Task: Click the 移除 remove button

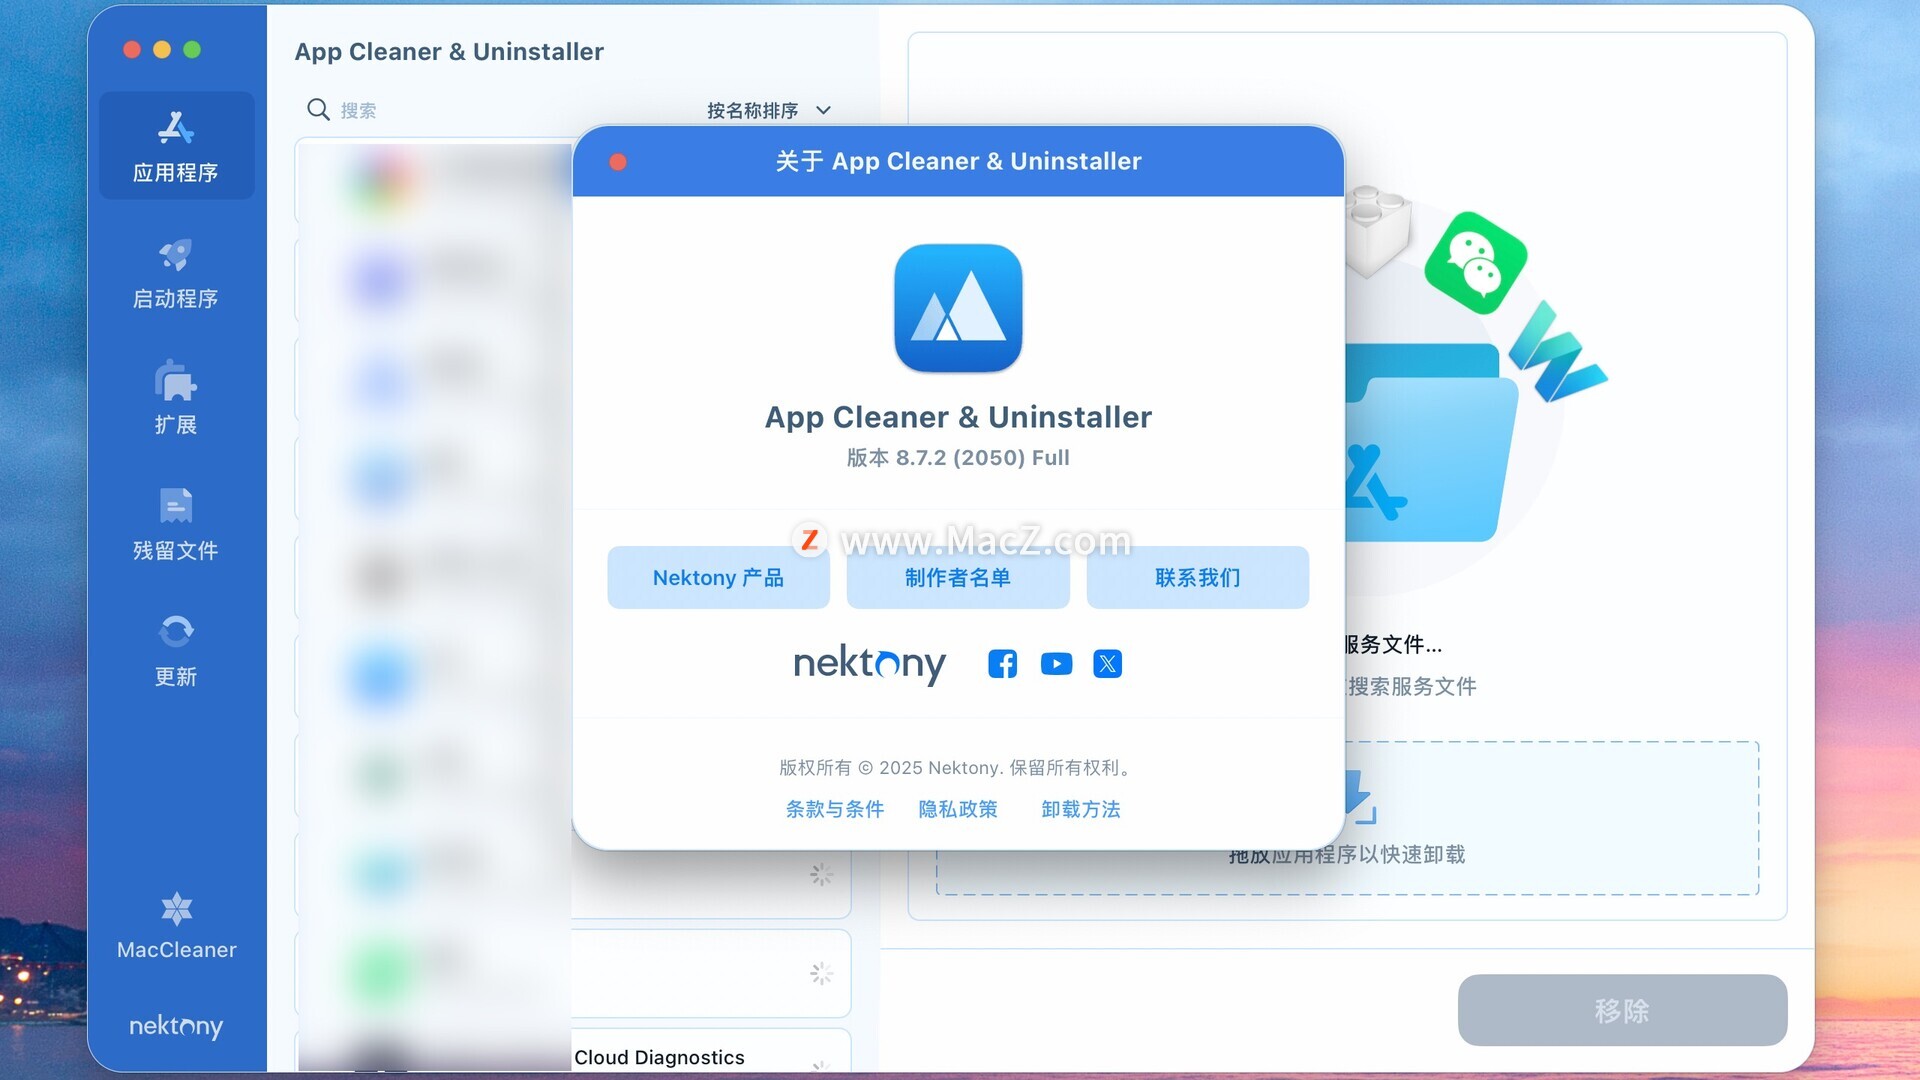Action: point(1622,1010)
